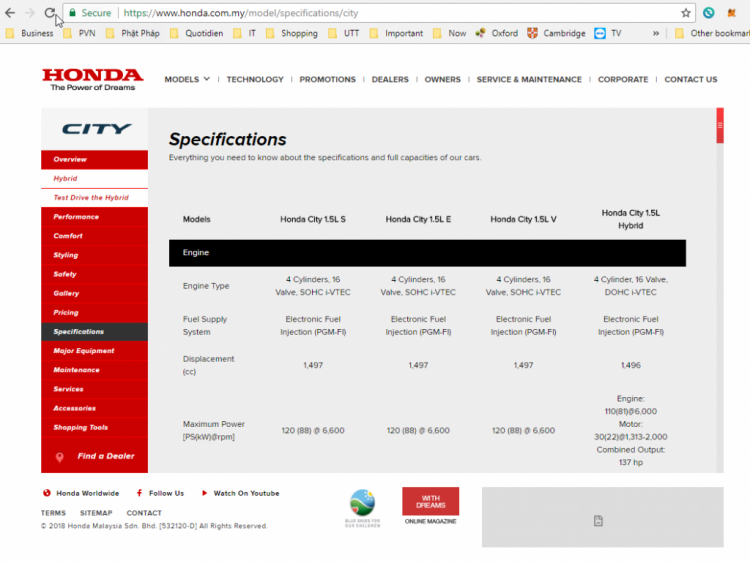Open the CONTACT footer link
The image size is (750, 563).
coord(144,513)
